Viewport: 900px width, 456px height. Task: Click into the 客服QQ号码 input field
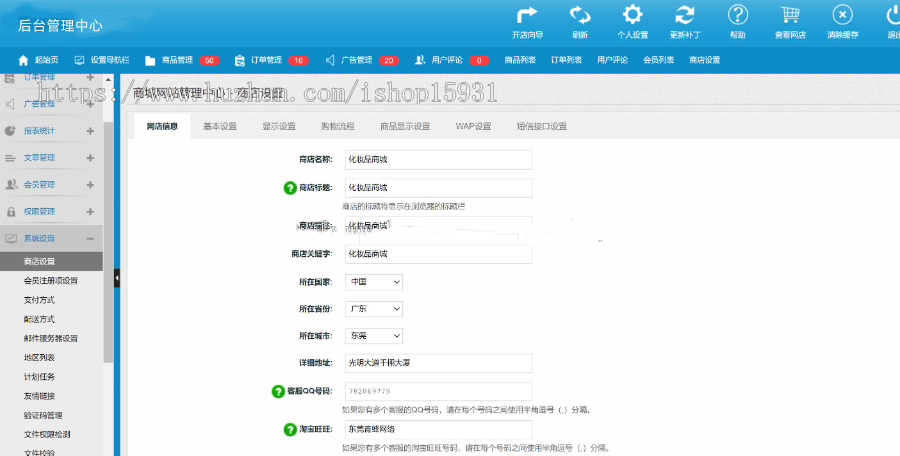(x=439, y=391)
